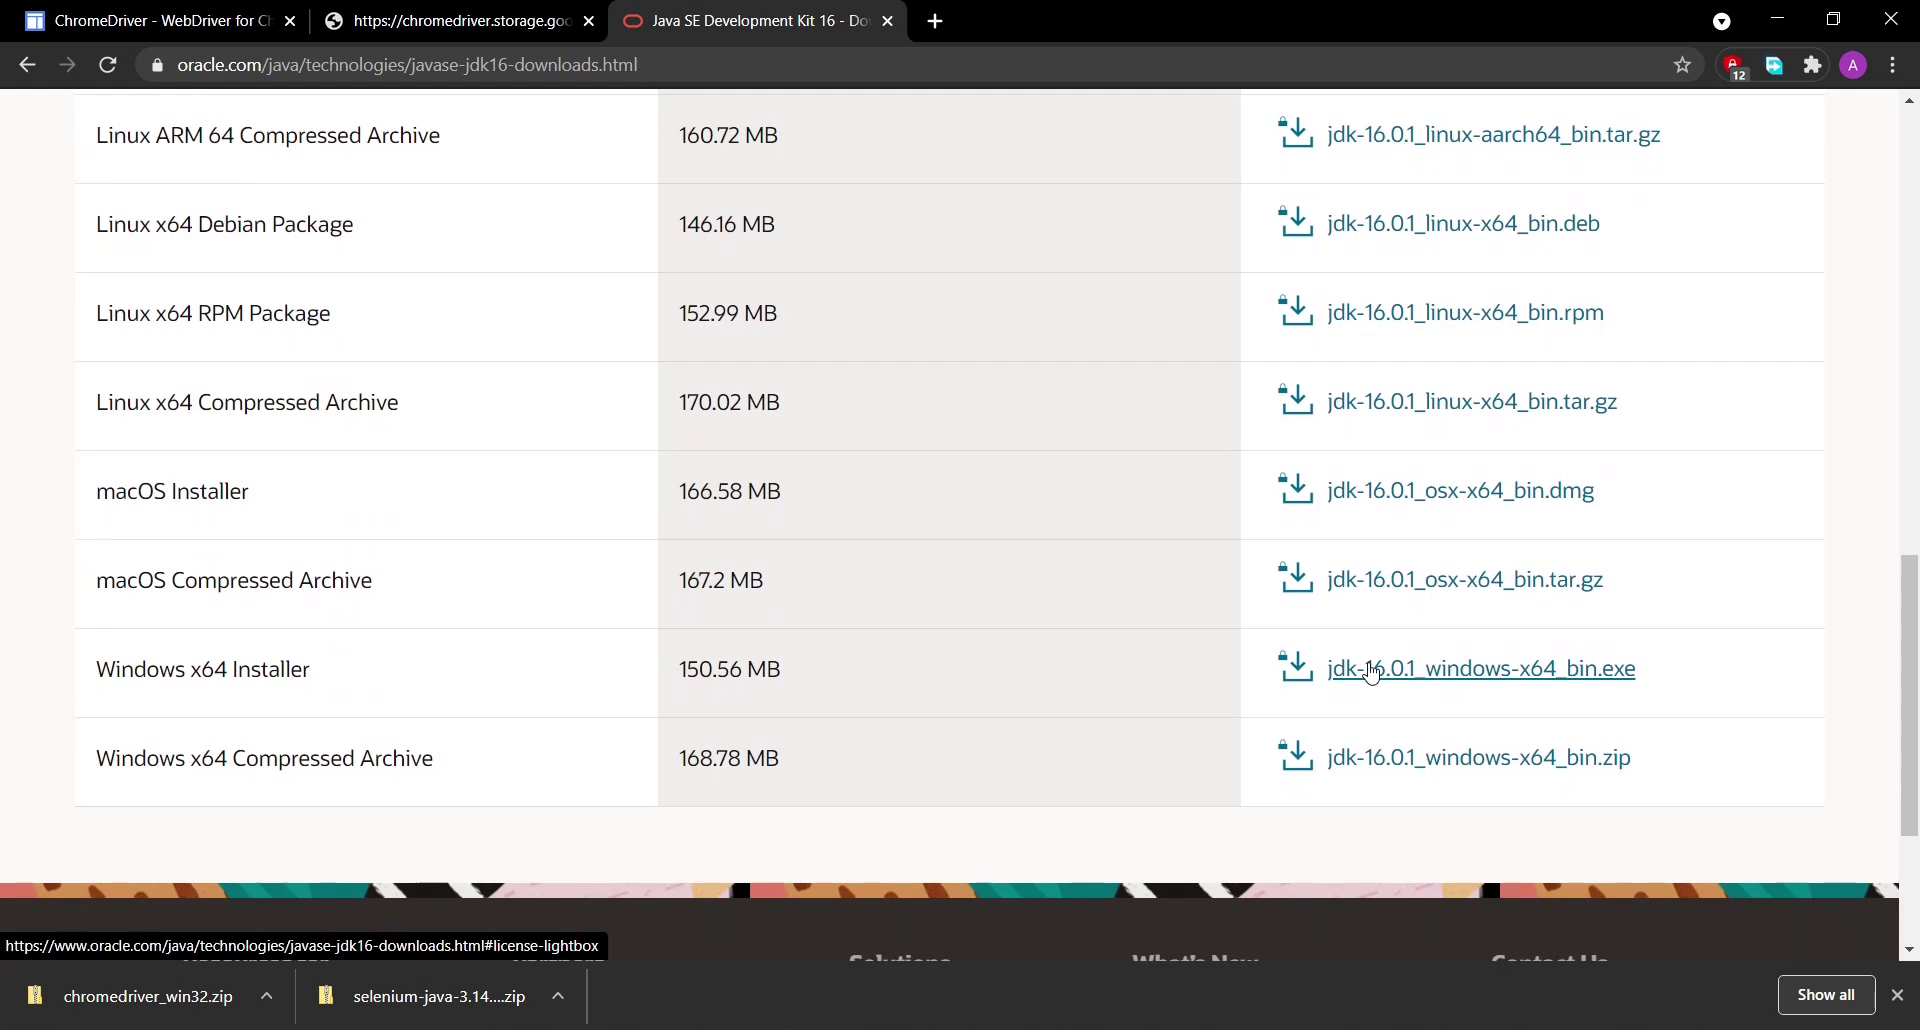Expand options for chromedriver_win32.zip

tap(267, 996)
